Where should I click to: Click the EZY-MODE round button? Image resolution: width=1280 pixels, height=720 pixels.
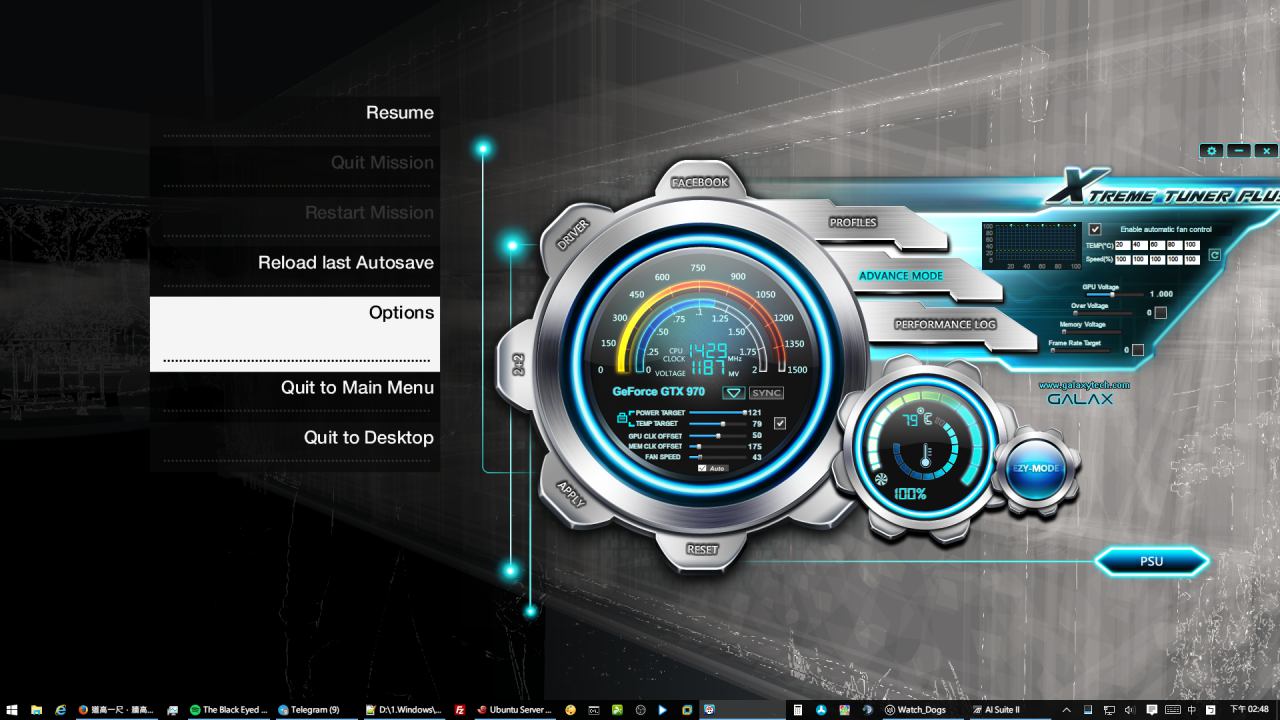[x=1034, y=469]
